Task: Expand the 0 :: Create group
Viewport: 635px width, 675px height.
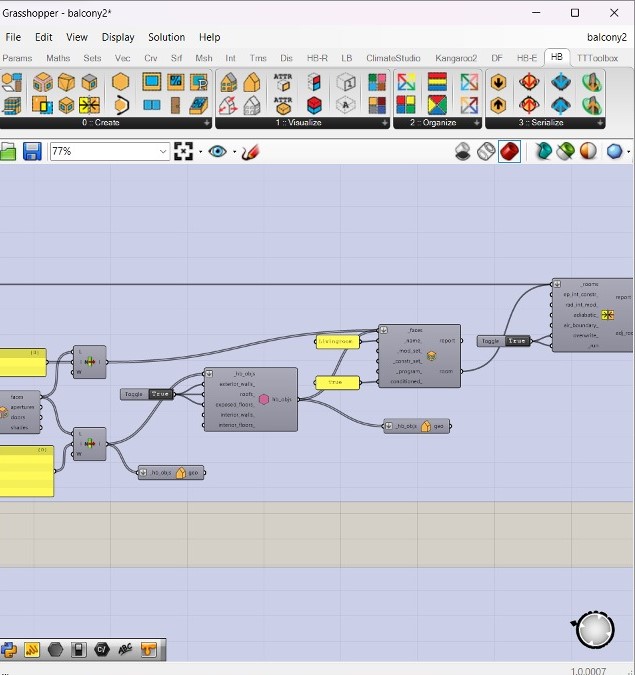Action: tap(207, 123)
